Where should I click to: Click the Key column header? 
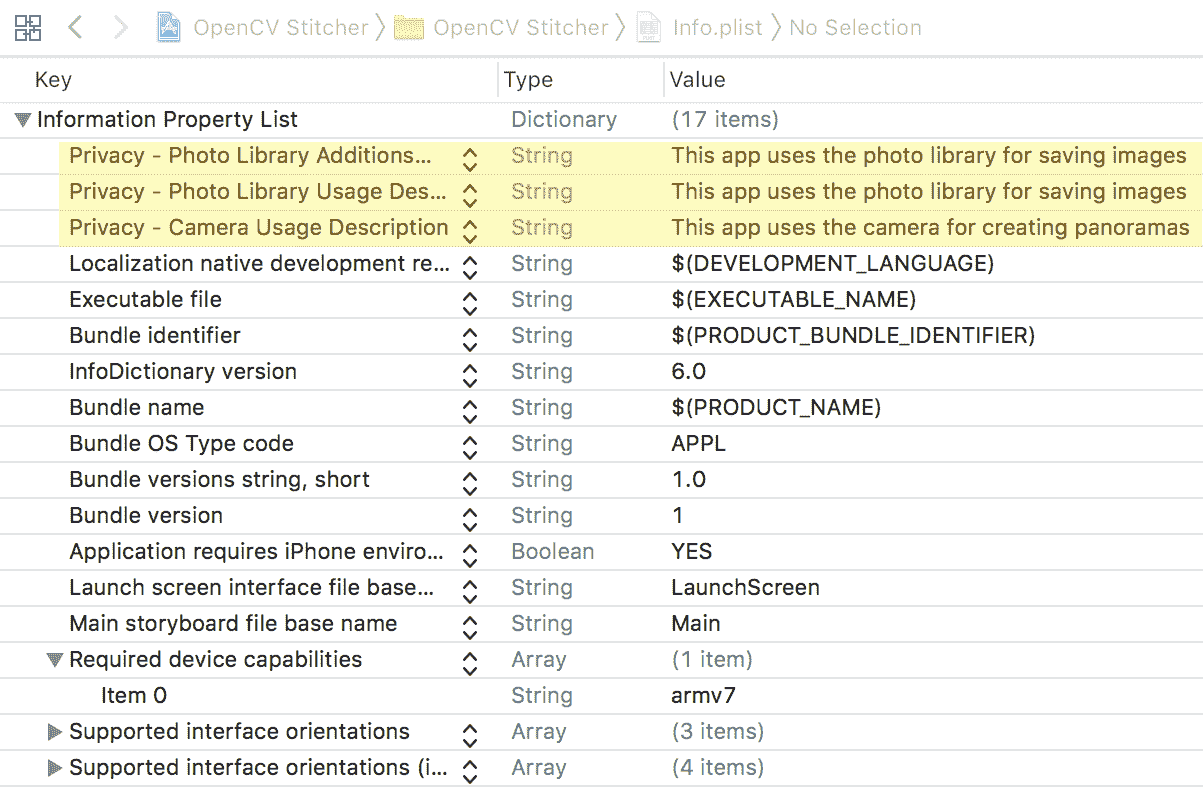point(54,80)
